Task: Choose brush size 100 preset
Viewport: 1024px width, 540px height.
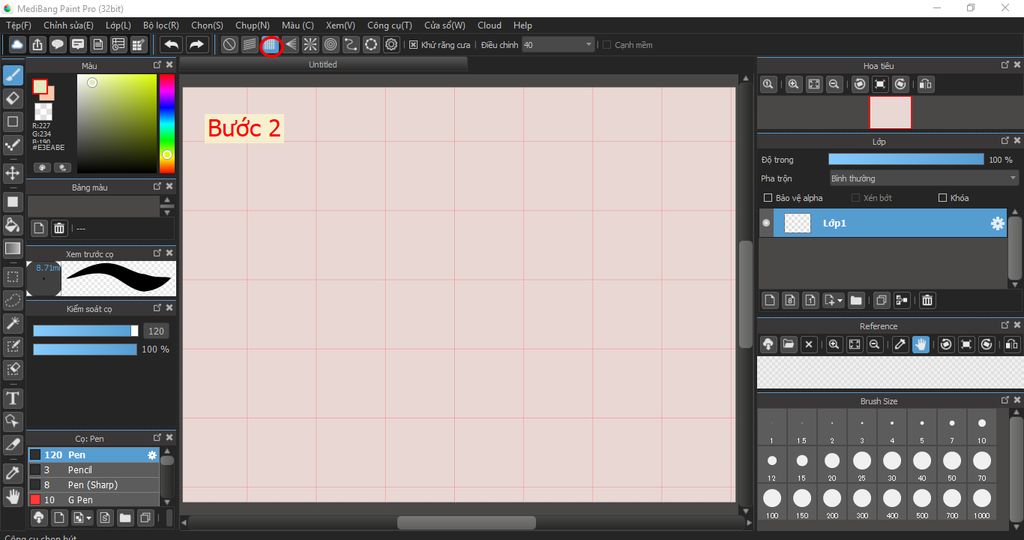Action: [x=772, y=502]
